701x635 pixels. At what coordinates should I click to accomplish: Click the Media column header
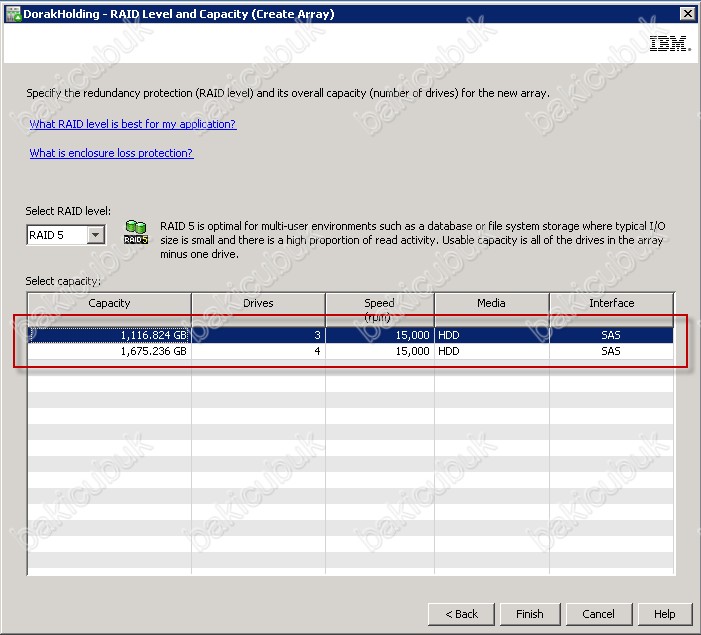tap(491, 309)
